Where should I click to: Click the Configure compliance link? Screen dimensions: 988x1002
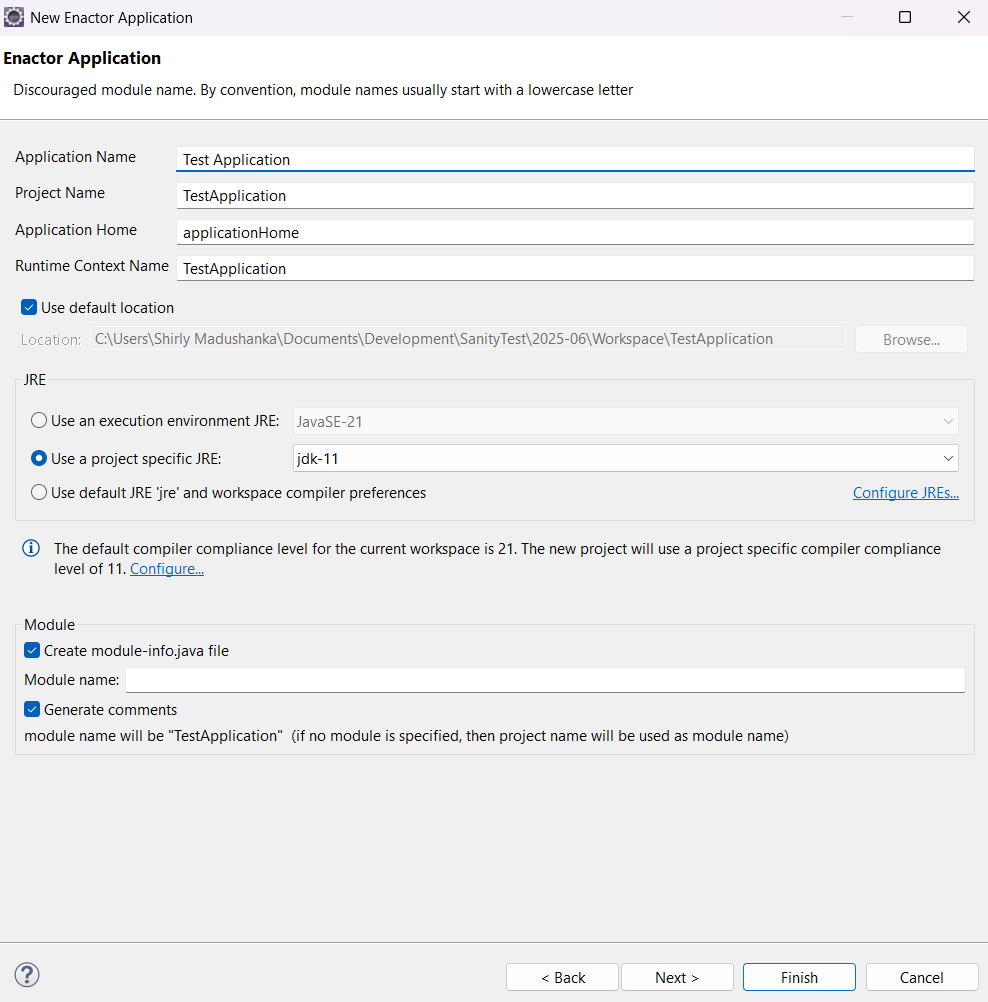[167, 569]
